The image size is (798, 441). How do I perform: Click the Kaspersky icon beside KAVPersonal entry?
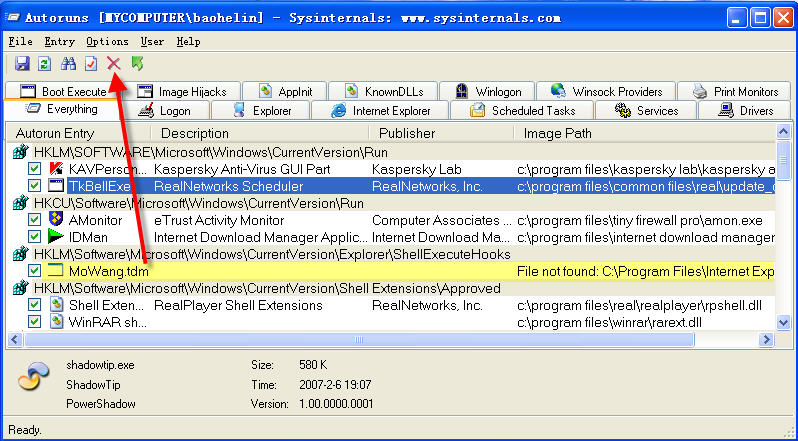56,169
